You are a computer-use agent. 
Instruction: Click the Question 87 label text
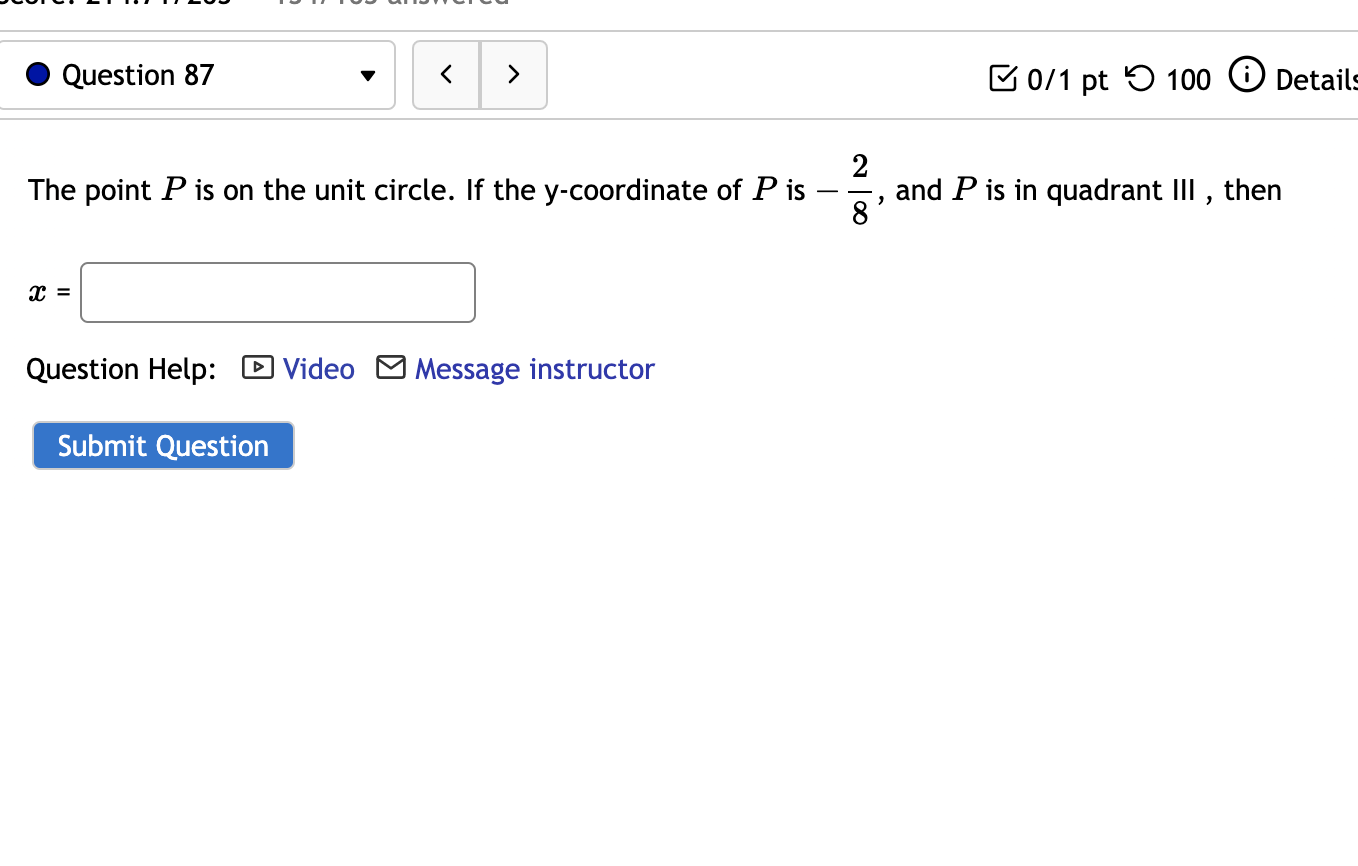pos(138,74)
